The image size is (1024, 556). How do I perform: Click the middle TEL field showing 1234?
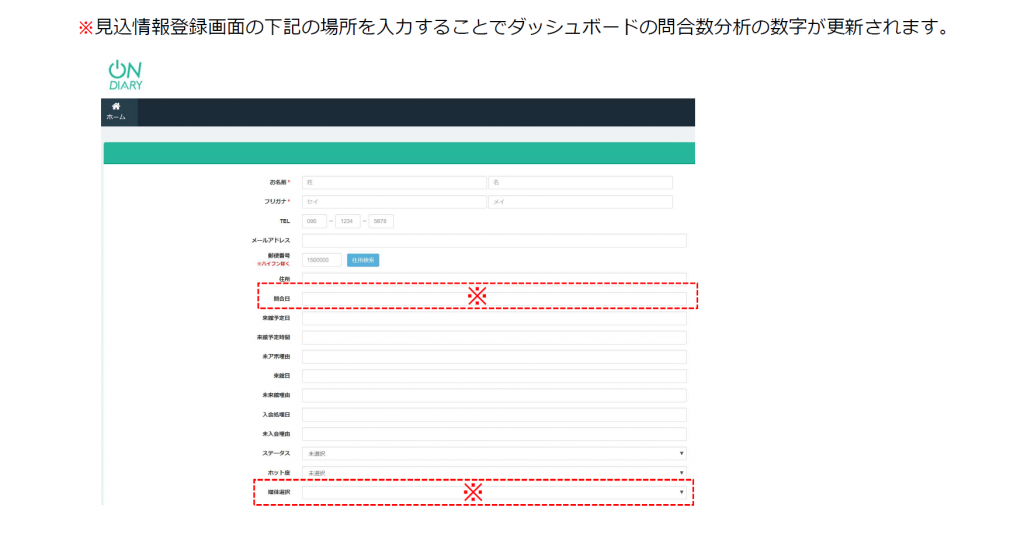347,221
